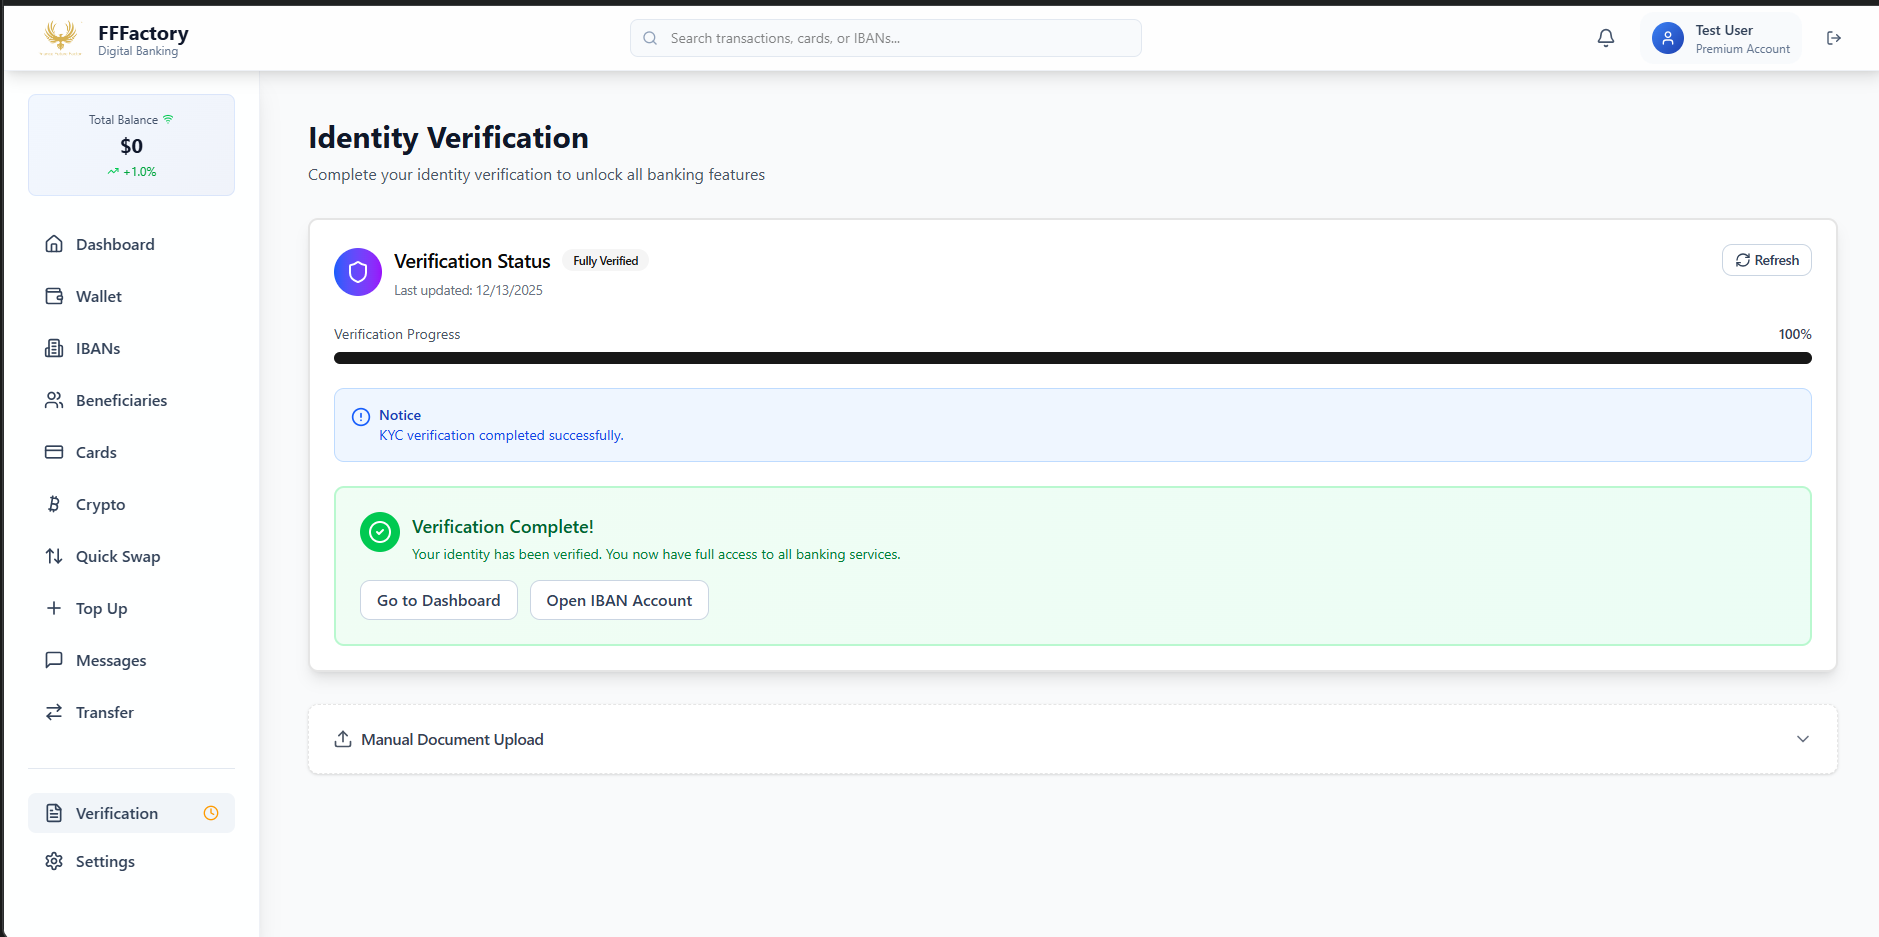Image resolution: width=1879 pixels, height=937 pixels.
Task: Navigate to Quick Swap page
Action: coord(117,556)
